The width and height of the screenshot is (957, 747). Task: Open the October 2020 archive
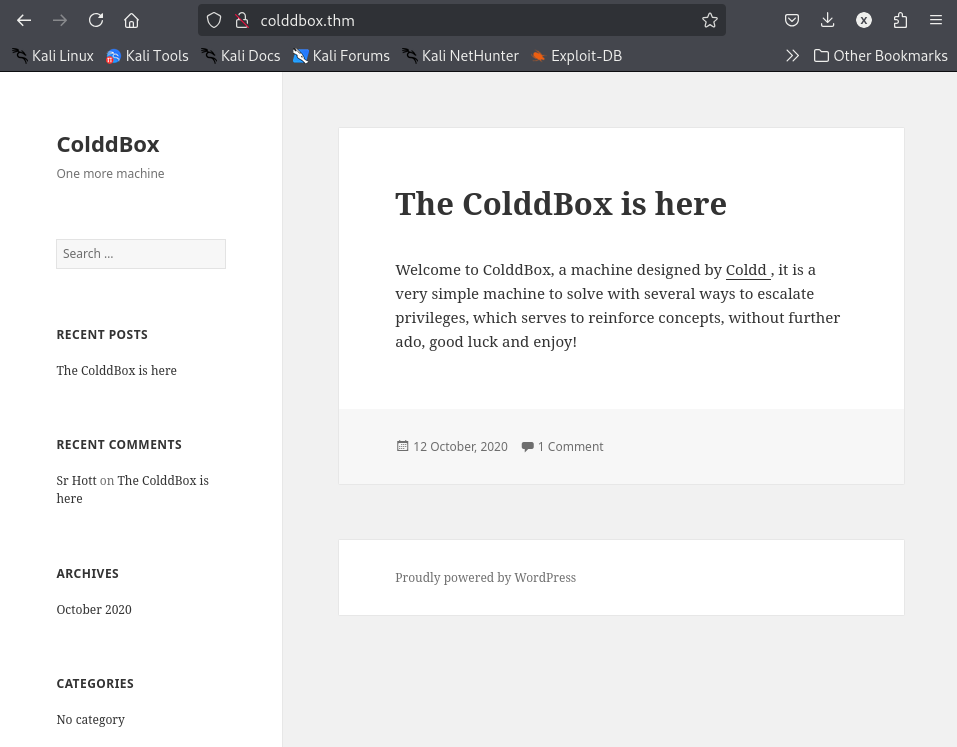click(x=94, y=610)
